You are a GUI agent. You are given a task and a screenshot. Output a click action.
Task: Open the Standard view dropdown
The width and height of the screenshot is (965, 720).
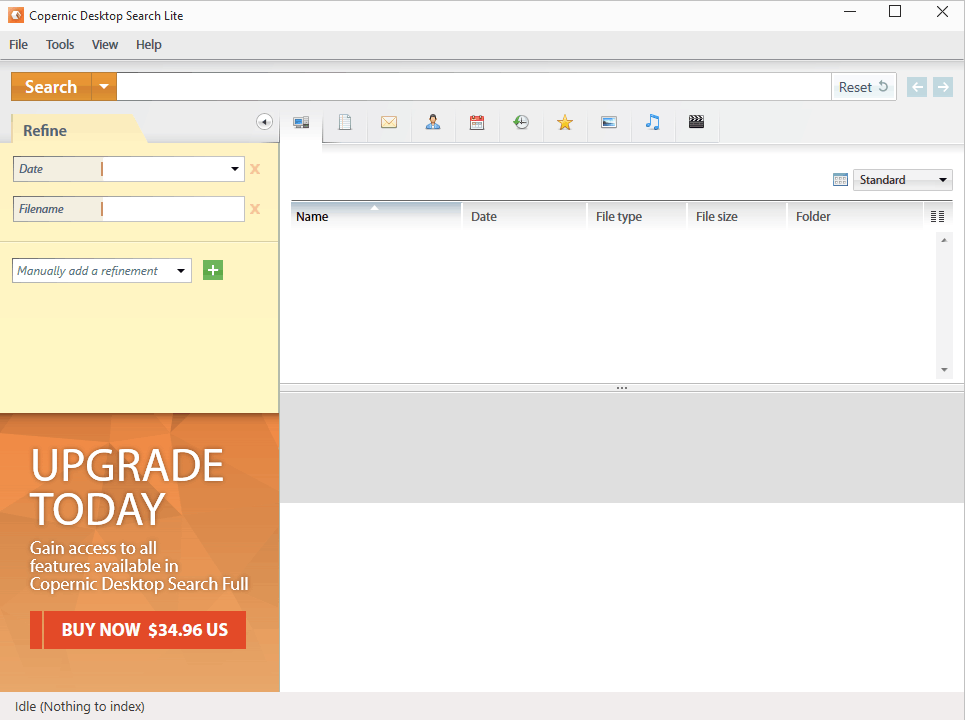tap(903, 180)
